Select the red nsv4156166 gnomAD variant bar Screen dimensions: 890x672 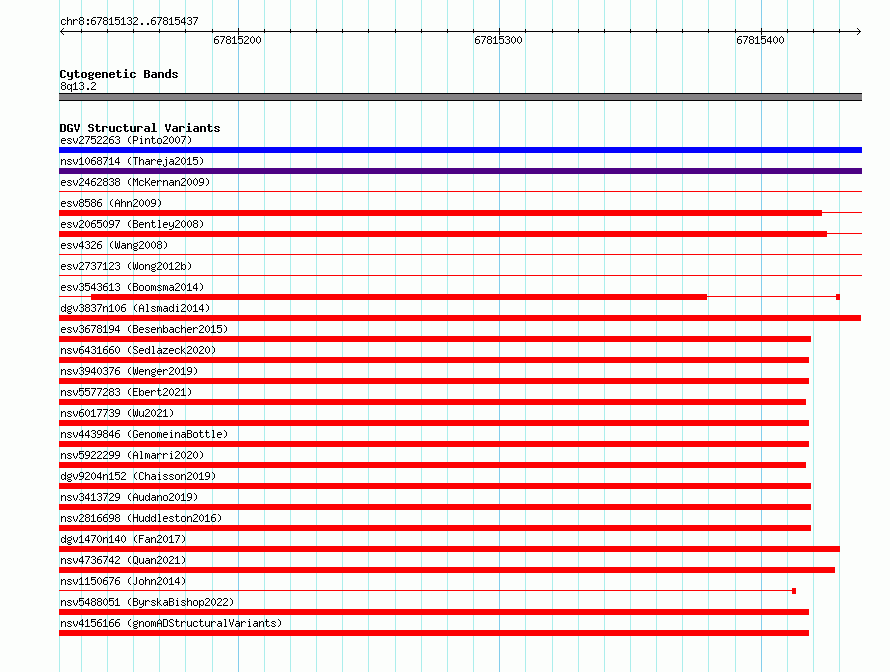(434, 633)
